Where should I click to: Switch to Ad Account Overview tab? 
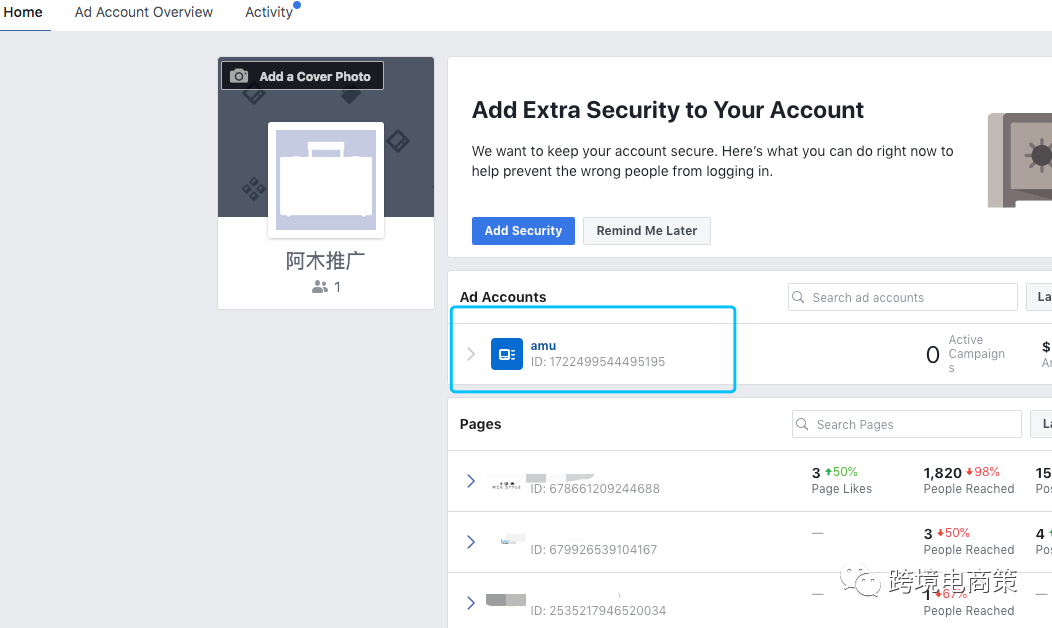click(144, 12)
